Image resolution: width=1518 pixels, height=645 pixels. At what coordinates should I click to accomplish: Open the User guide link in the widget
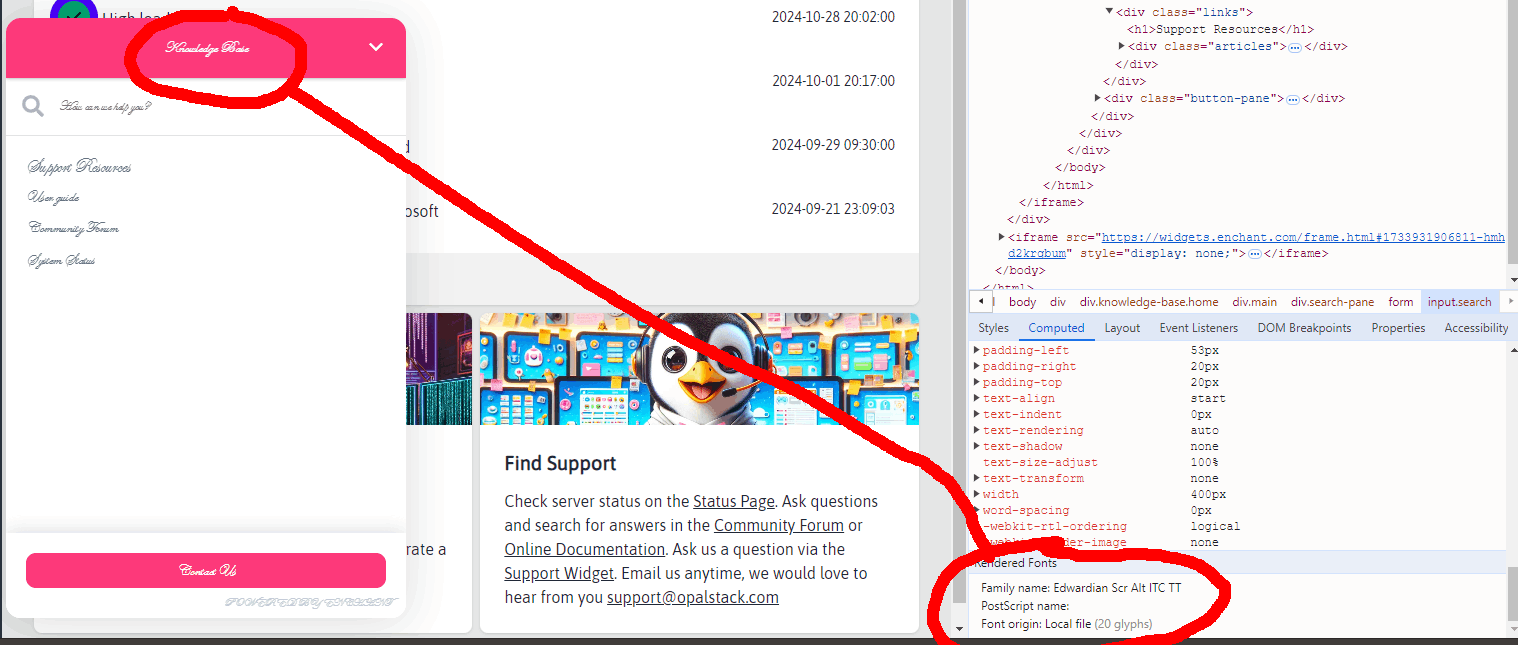point(54,198)
